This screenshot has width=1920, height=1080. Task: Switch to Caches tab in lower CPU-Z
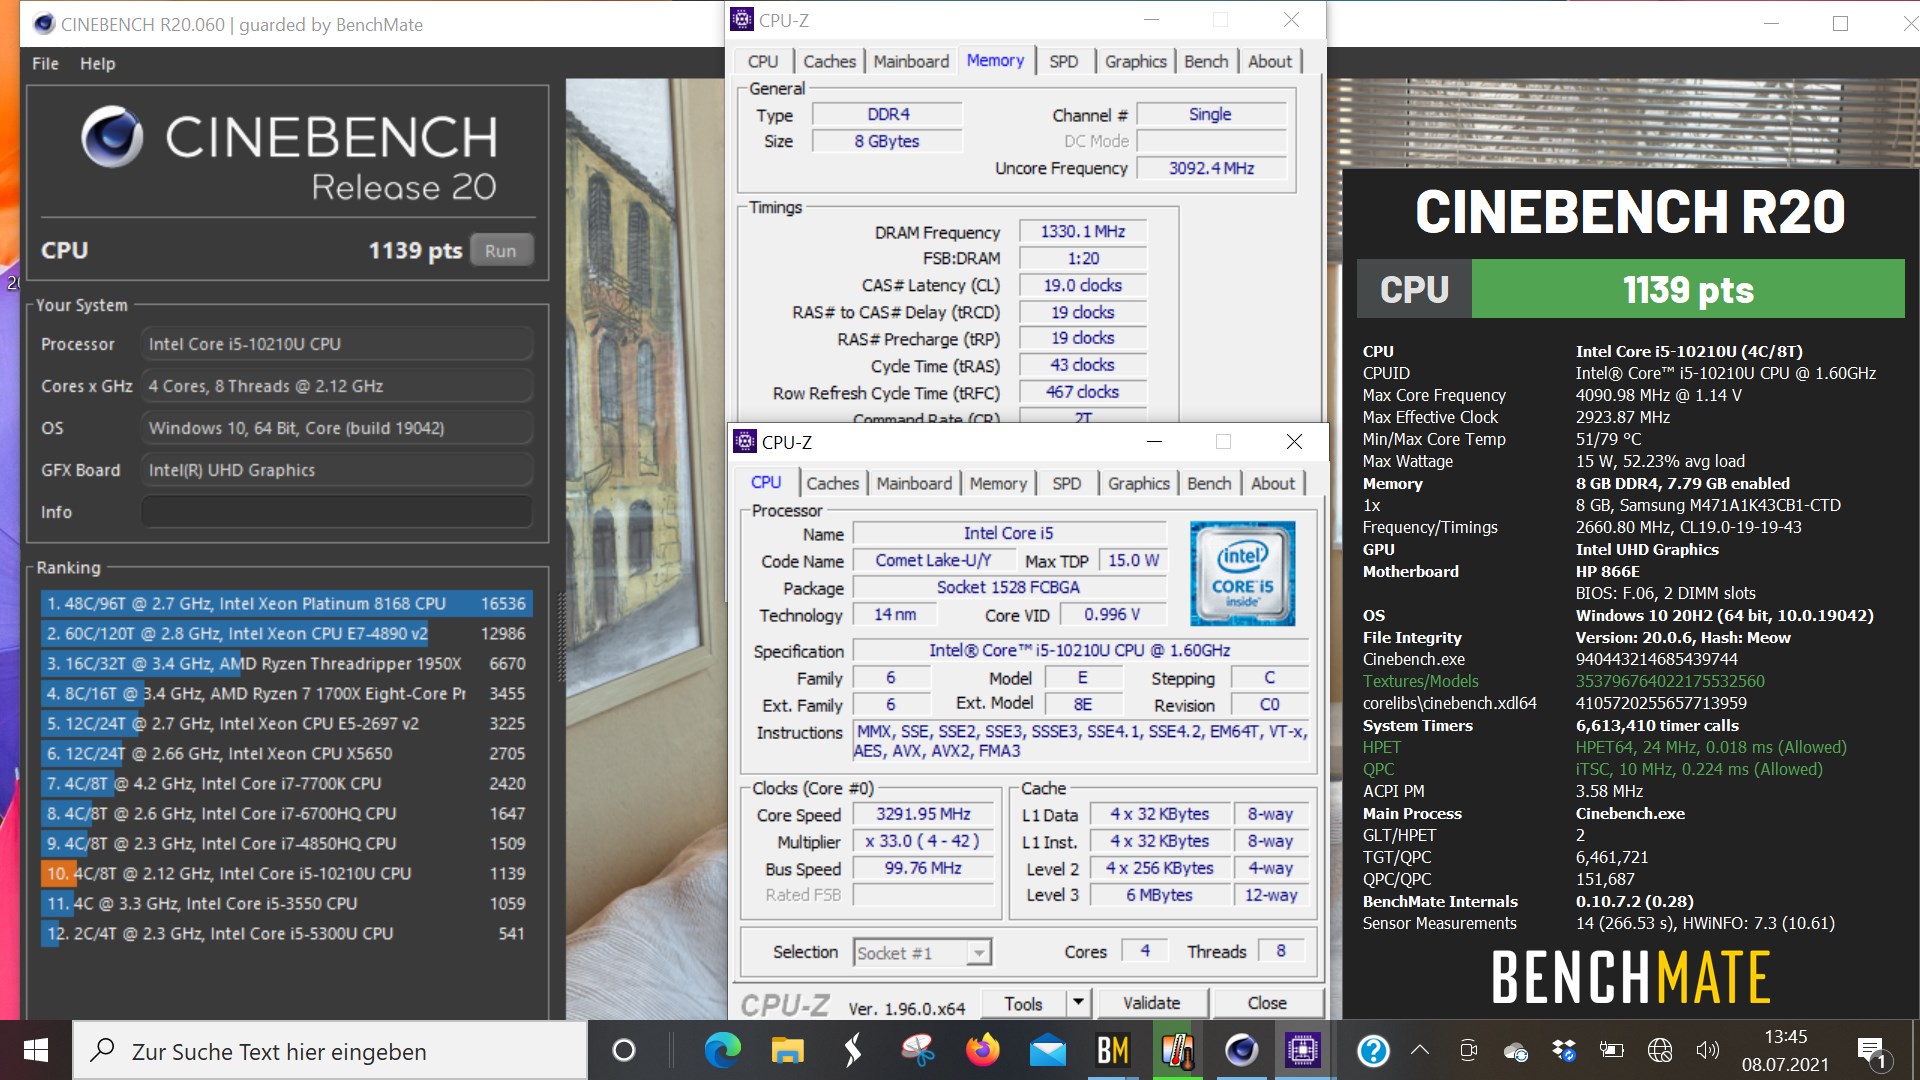pyautogui.click(x=833, y=484)
